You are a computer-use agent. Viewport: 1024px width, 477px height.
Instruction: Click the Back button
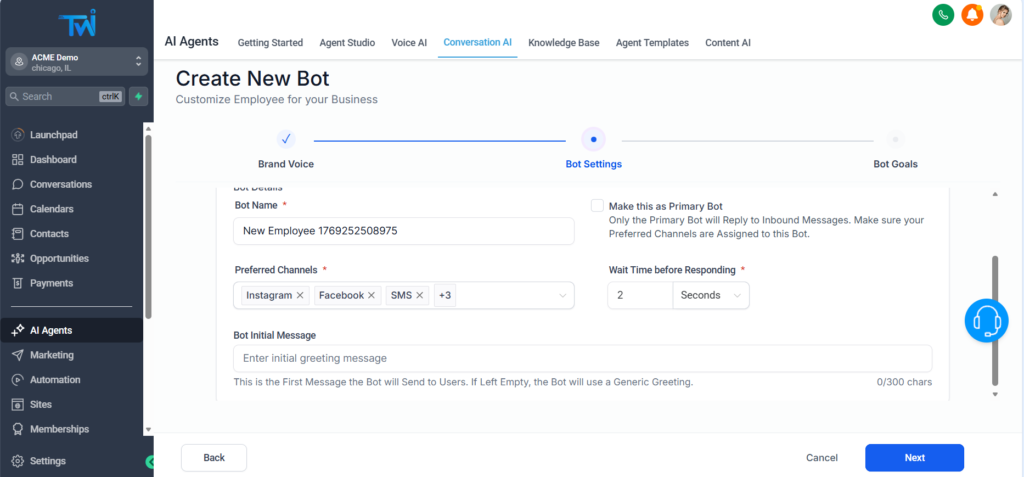[214, 458]
